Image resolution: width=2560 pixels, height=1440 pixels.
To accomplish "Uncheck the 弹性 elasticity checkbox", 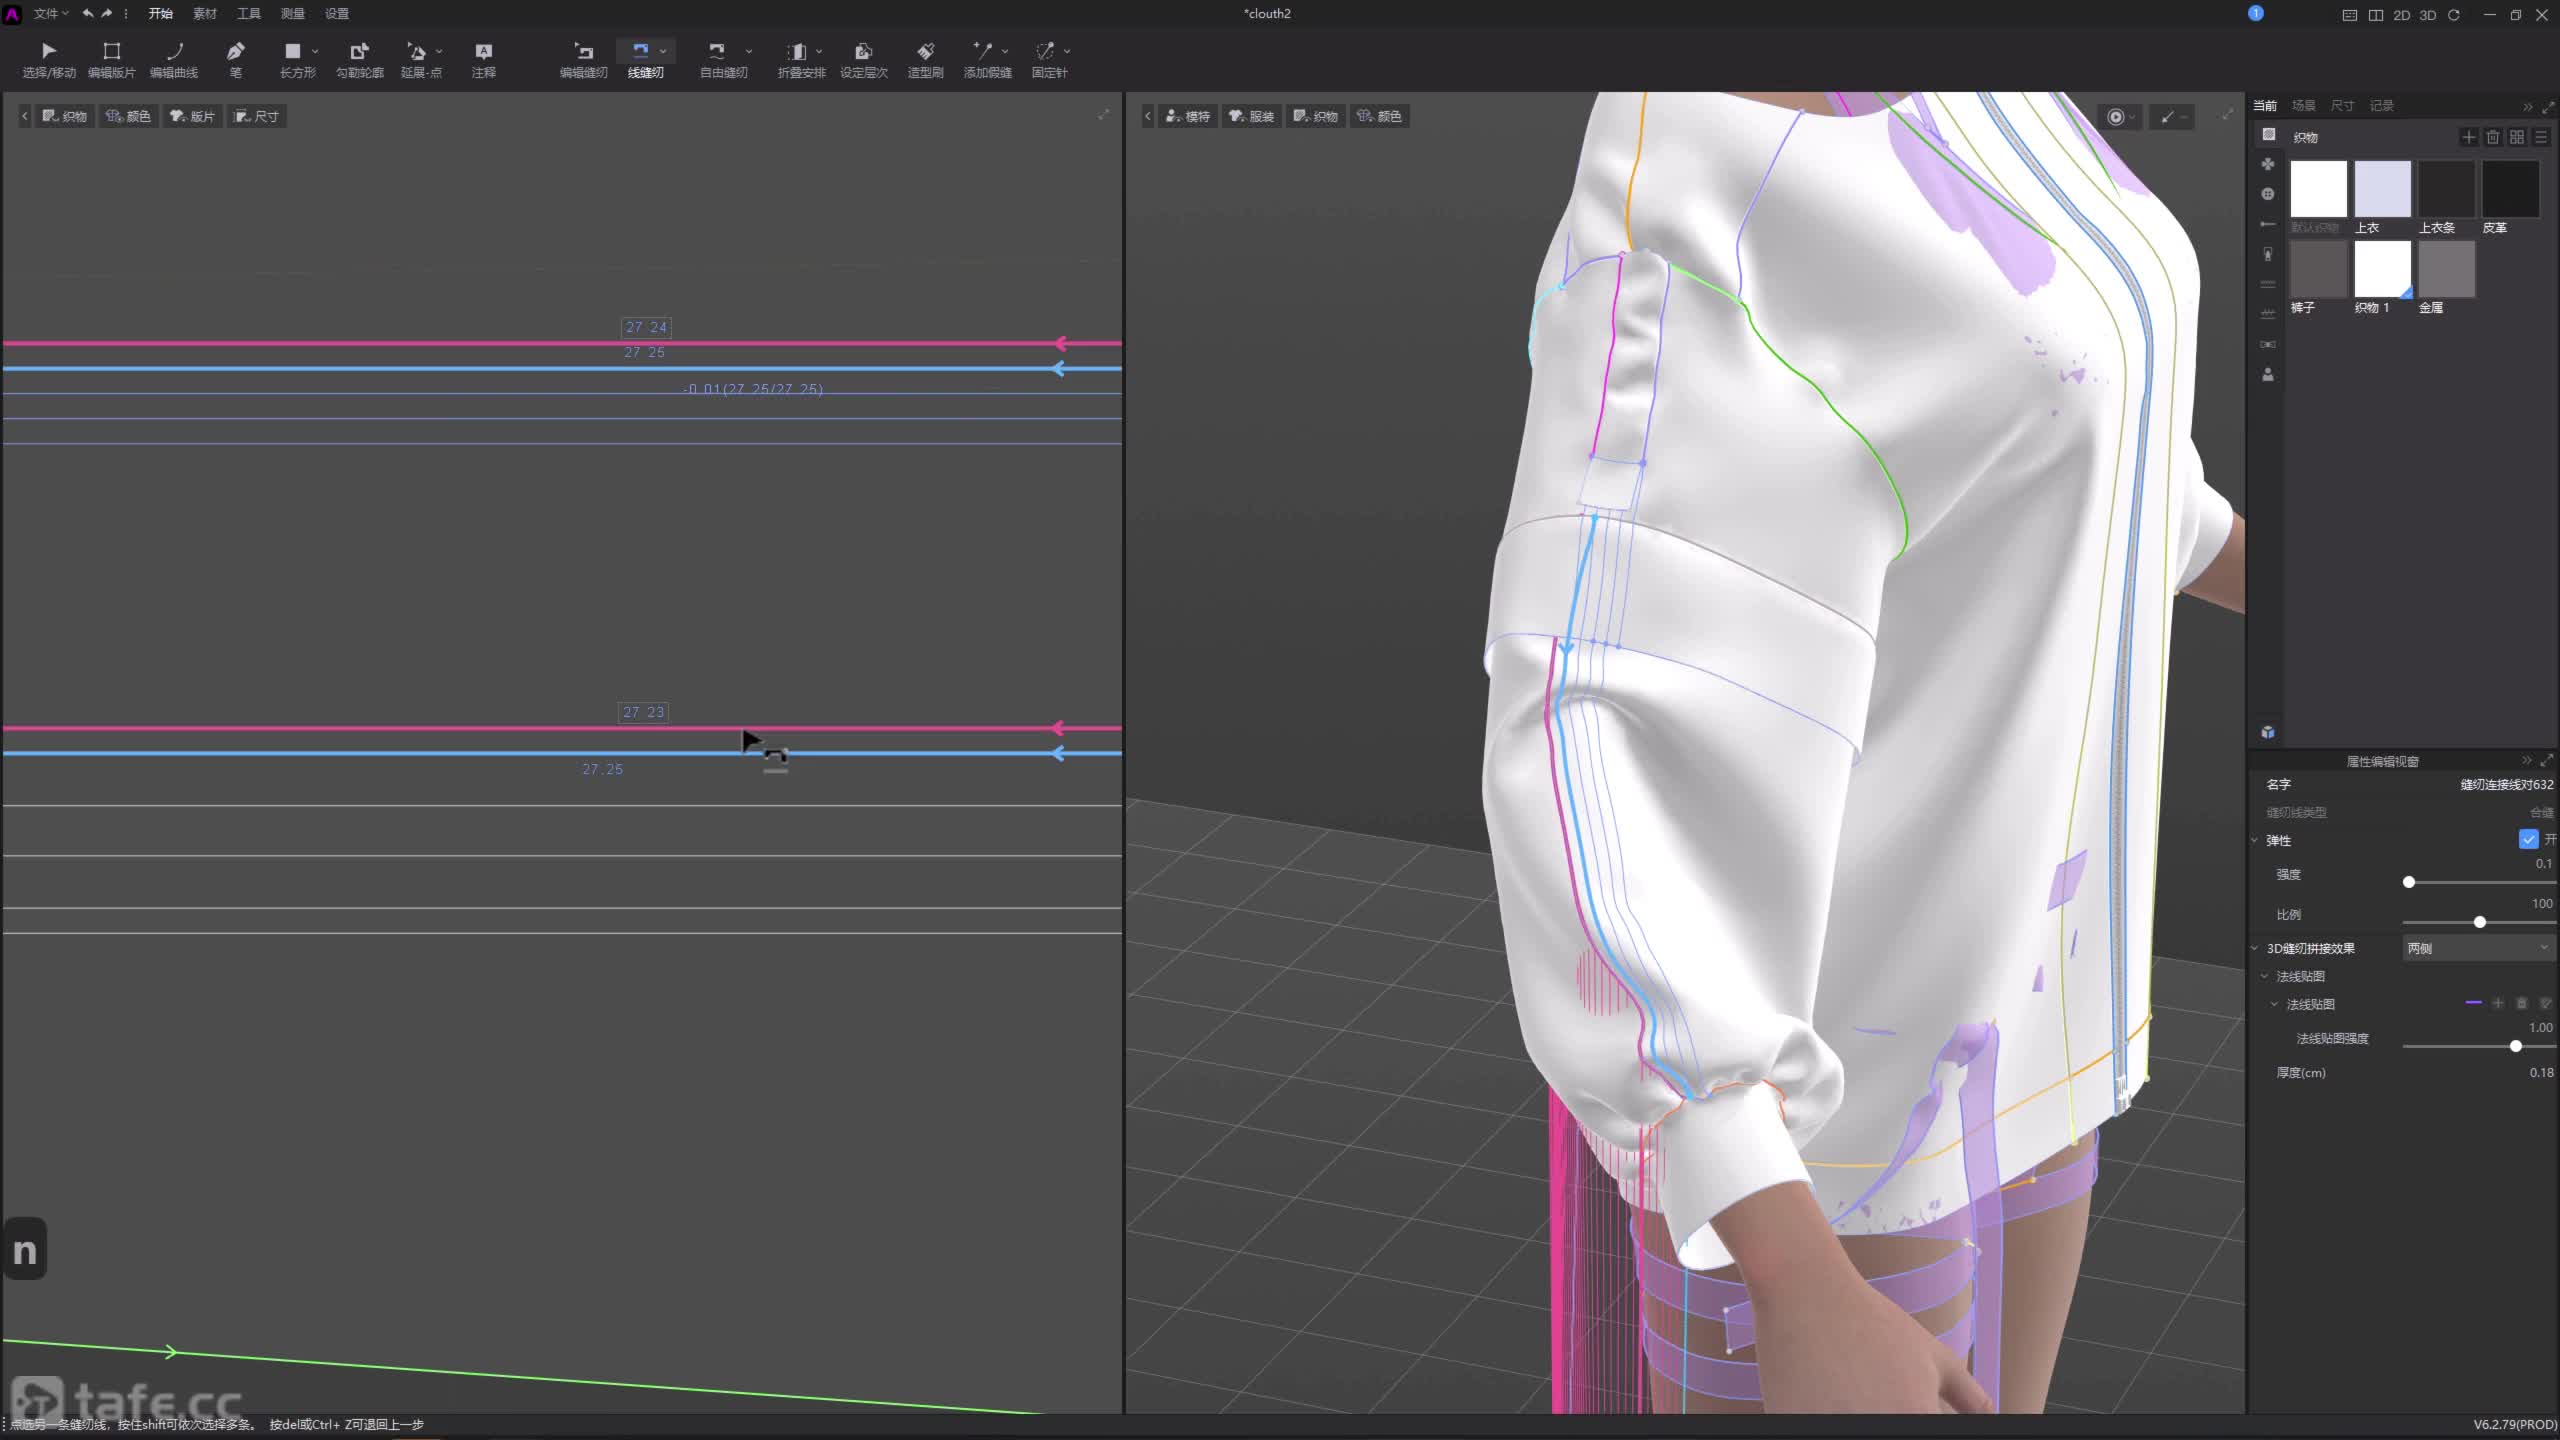I will [x=2528, y=839].
